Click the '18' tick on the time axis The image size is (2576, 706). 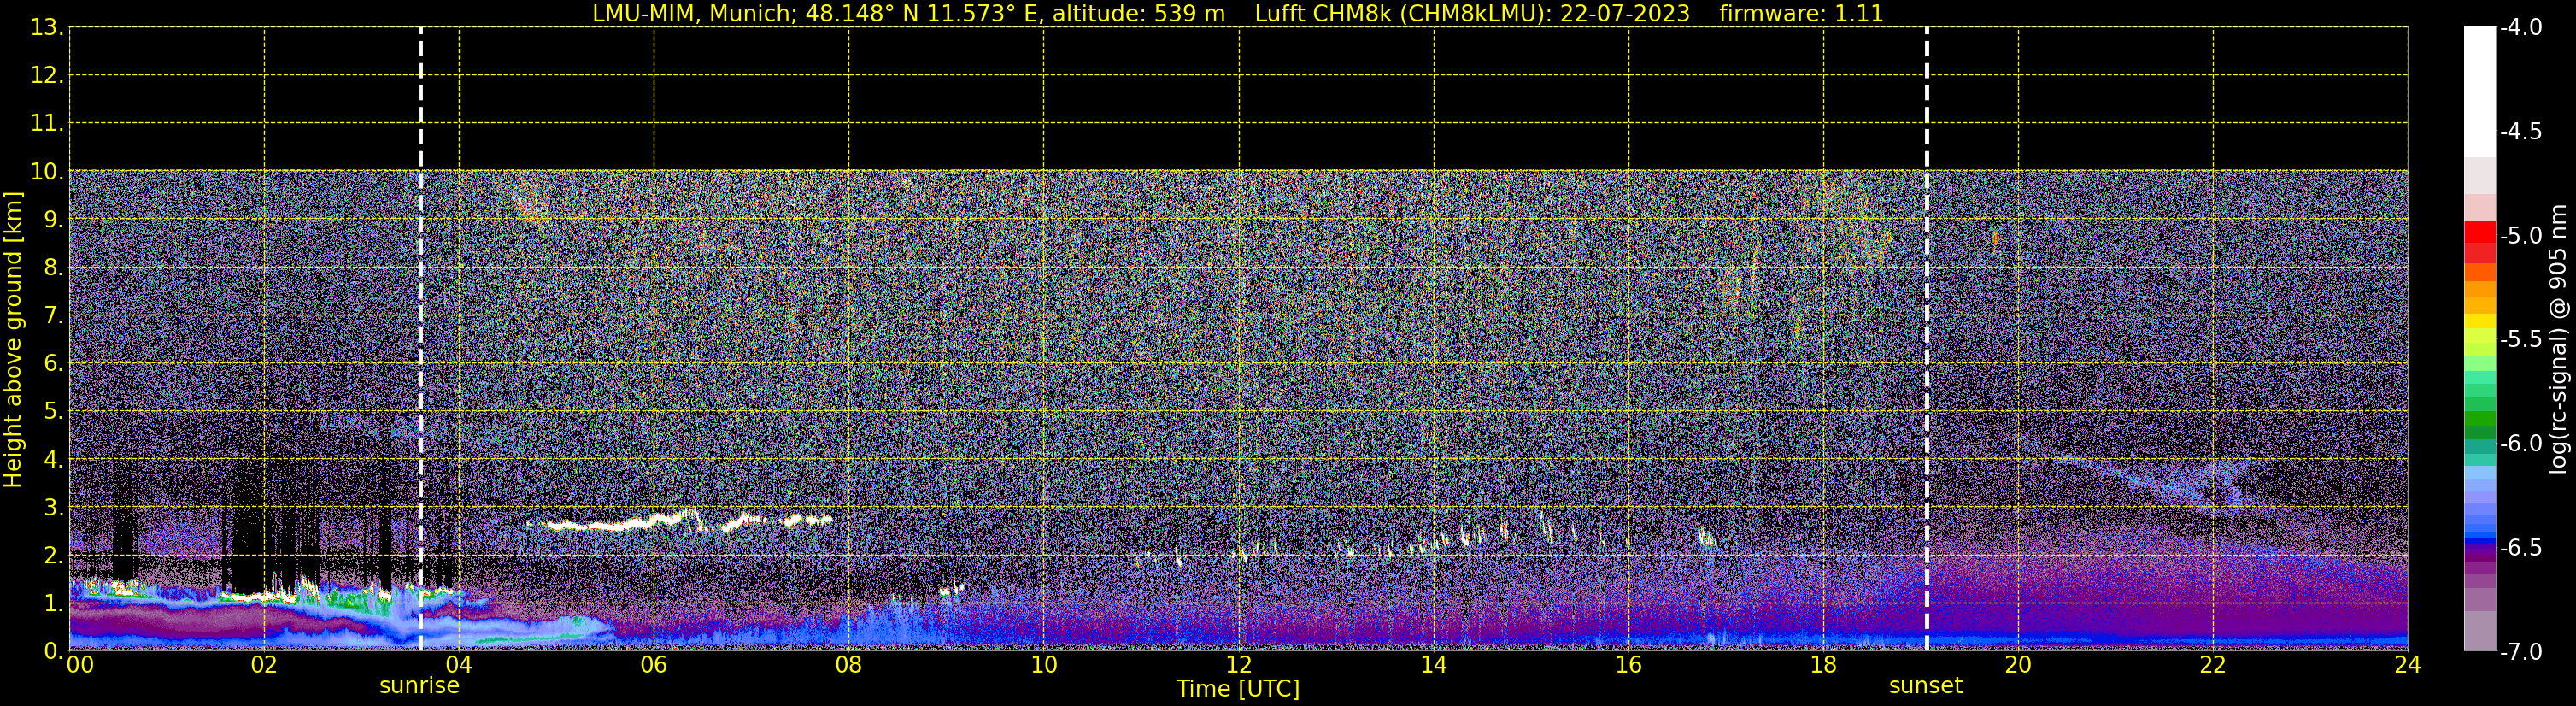1824,665
